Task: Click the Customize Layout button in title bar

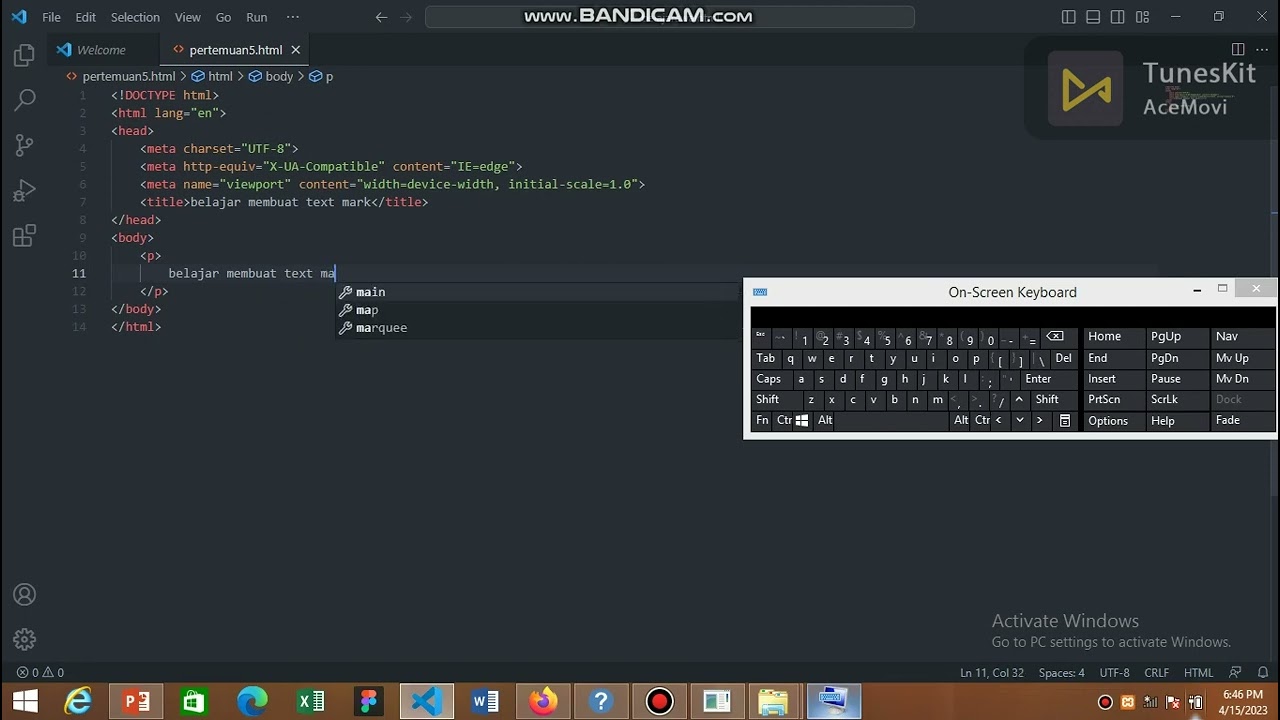Action: point(1142,17)
